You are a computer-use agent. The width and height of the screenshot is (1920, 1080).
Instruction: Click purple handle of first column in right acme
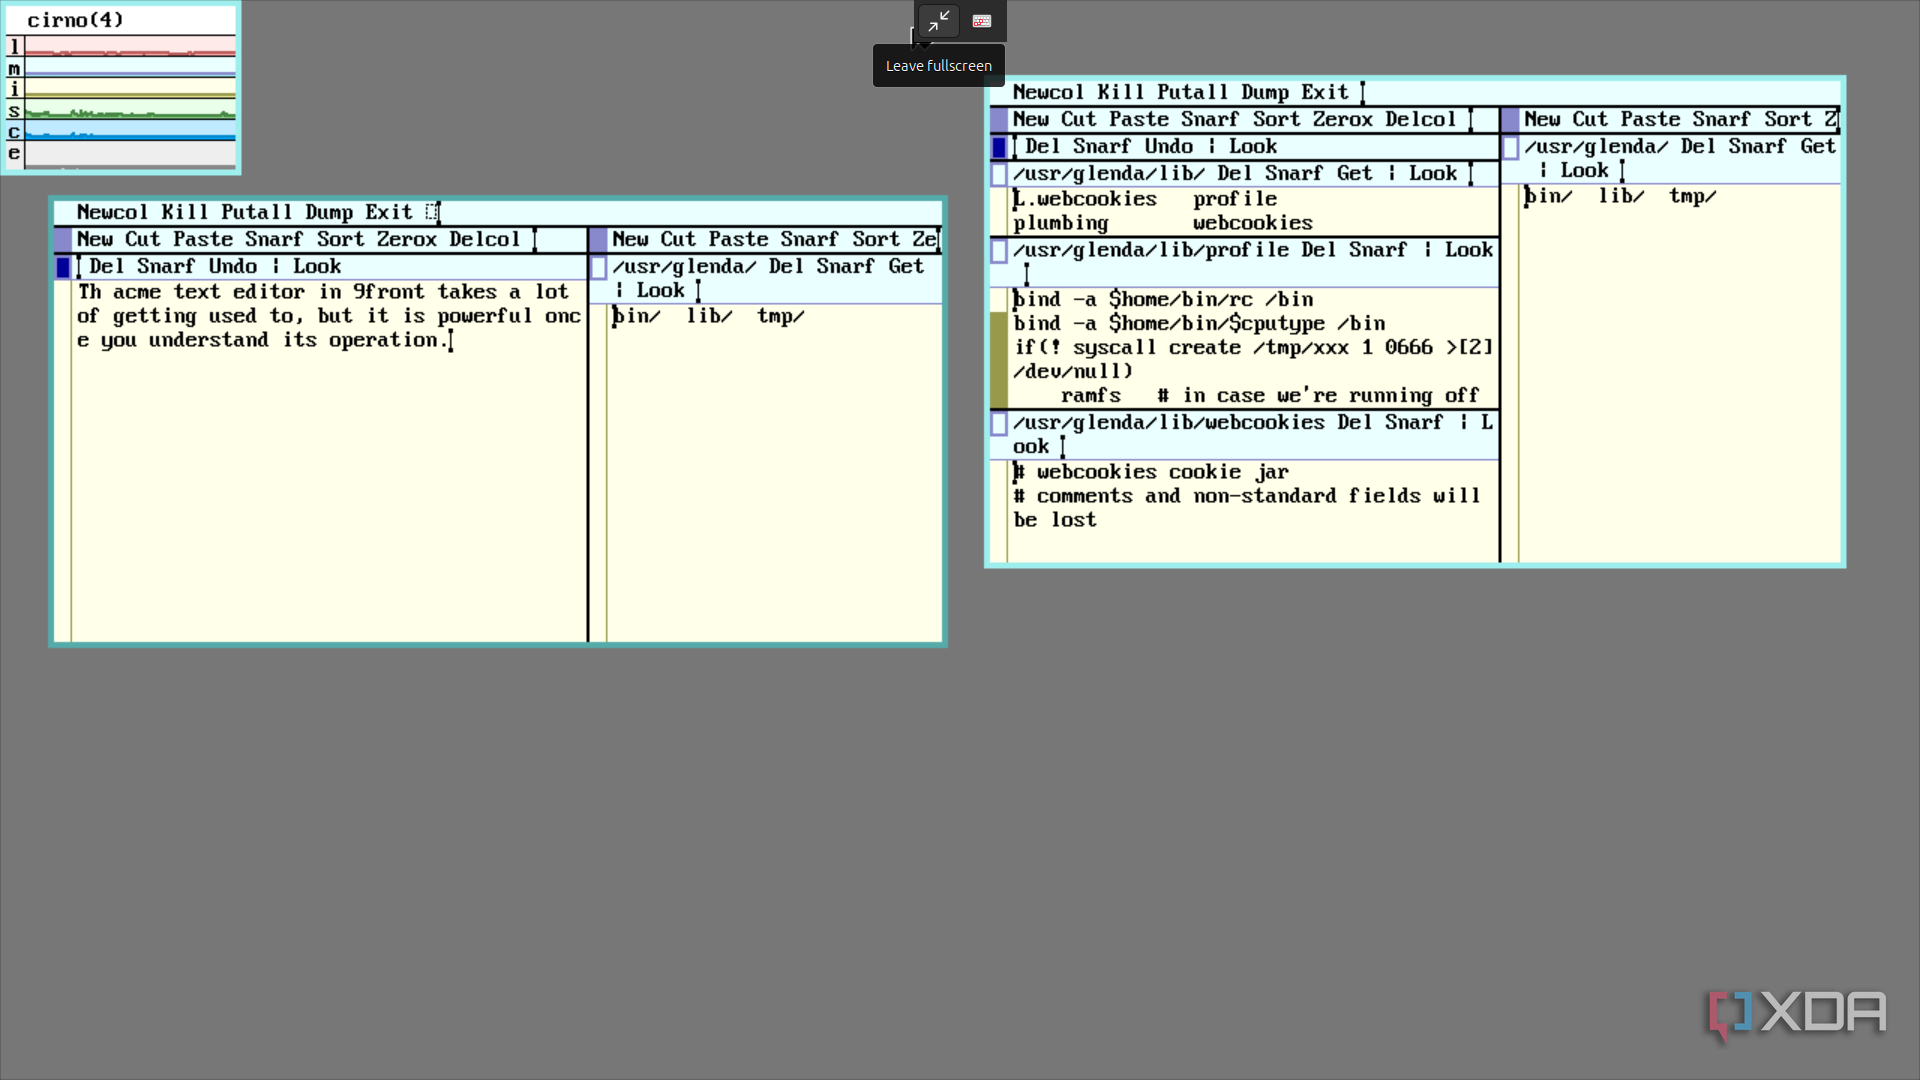point(998,120)
